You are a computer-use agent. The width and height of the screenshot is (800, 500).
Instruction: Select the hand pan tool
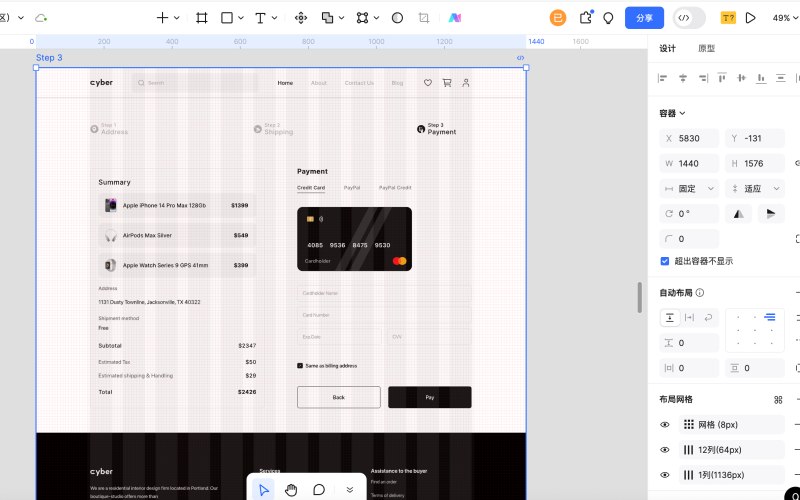(x=291, y=490)
